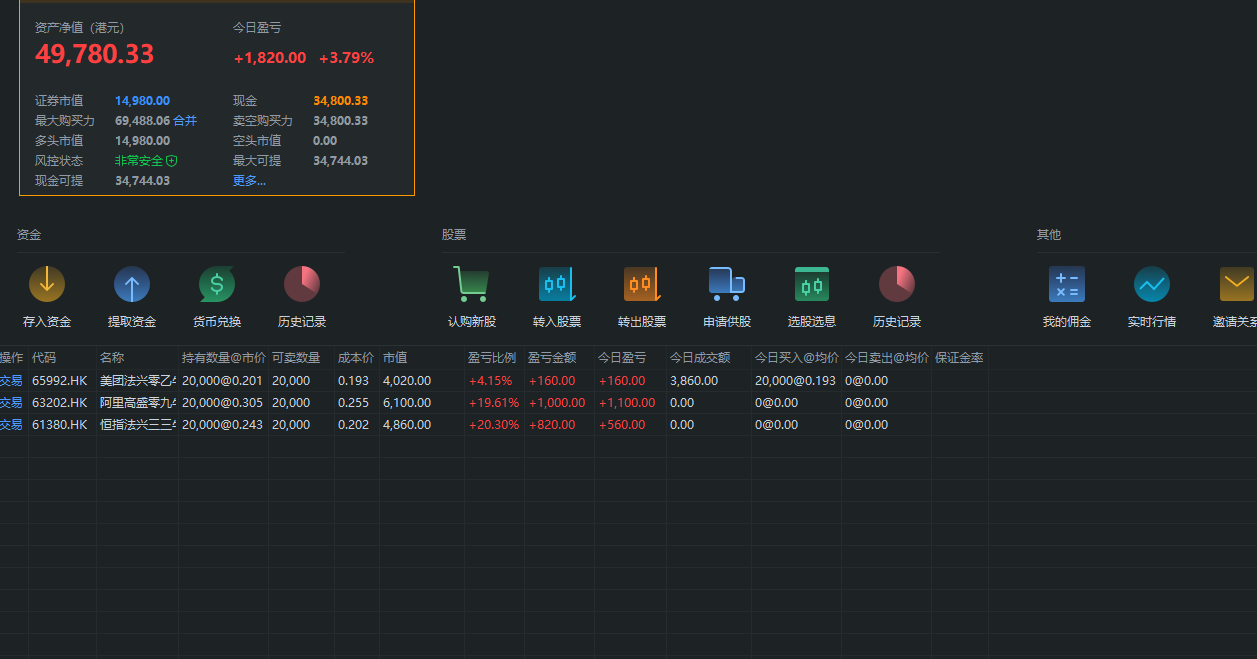
Task: Click the stock name starting 恒指法兴
Action: (138, 425)
